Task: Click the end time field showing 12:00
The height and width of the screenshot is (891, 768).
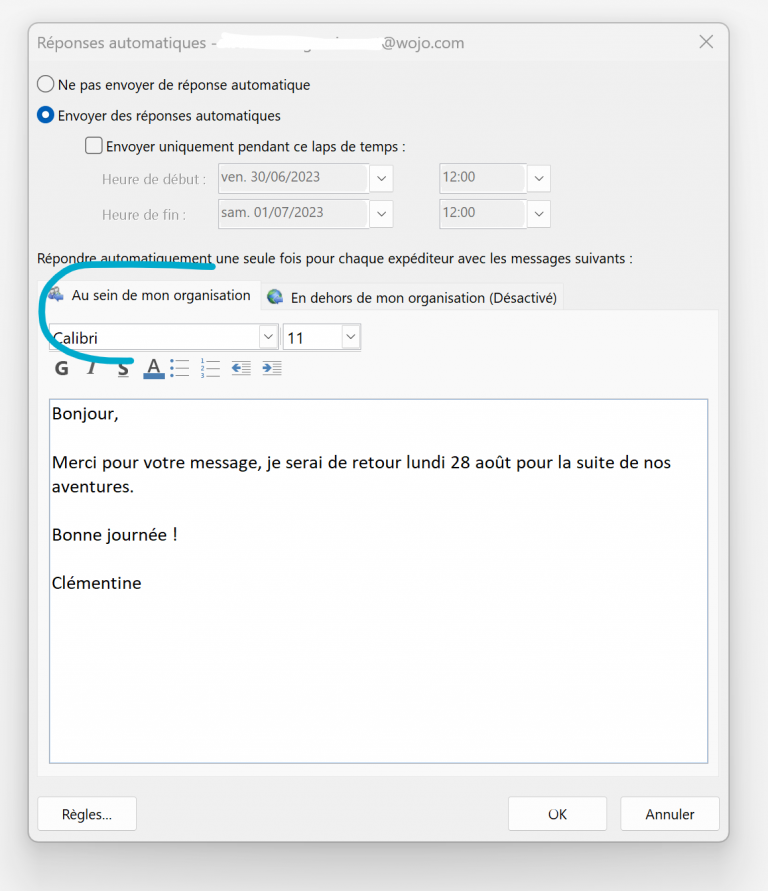Action: pos(483,214)
